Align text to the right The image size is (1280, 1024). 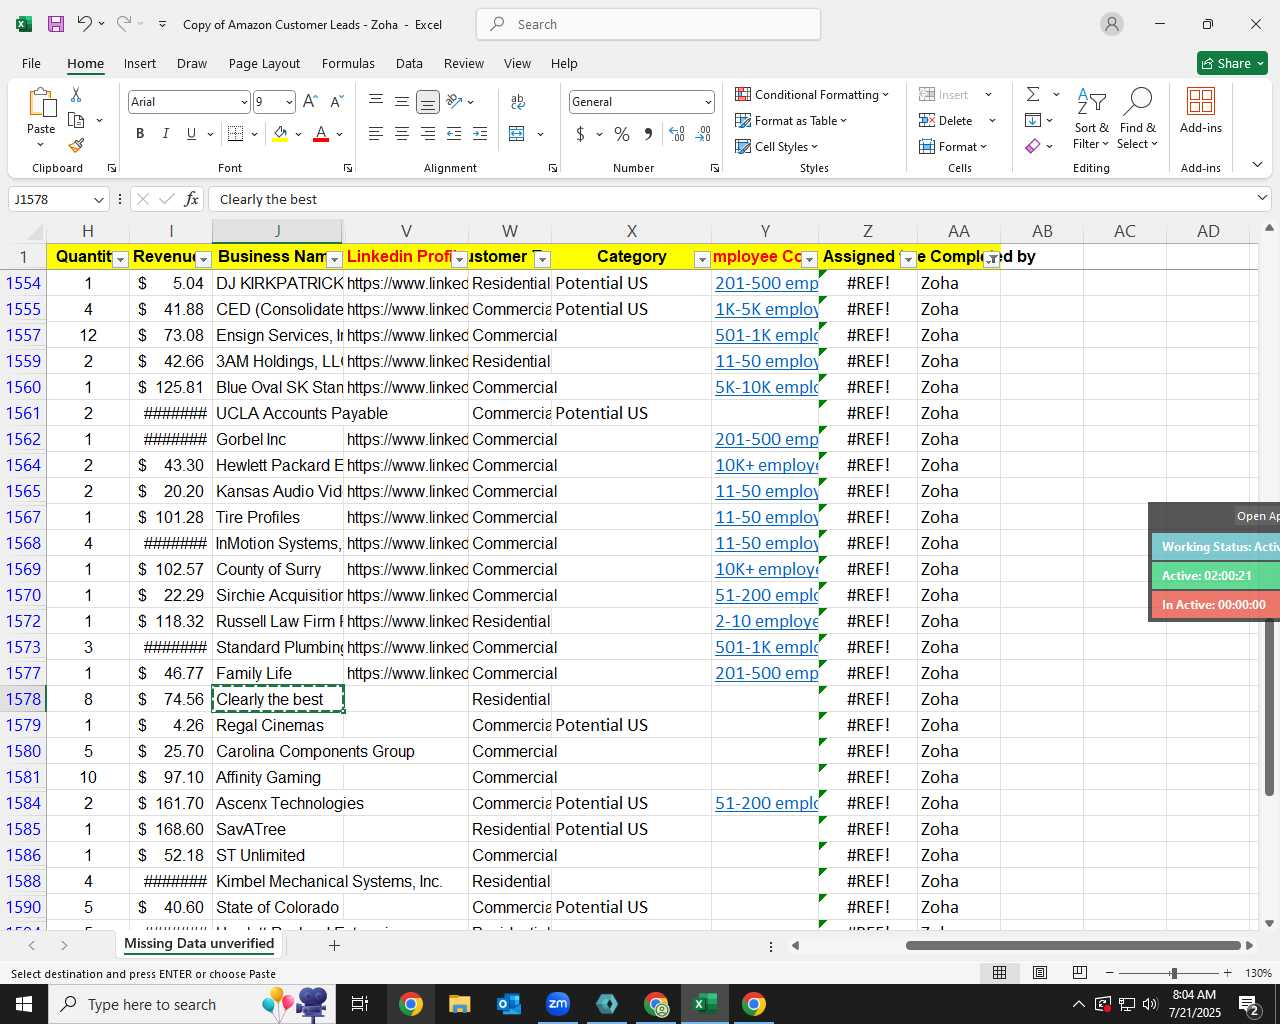[427, 134]
